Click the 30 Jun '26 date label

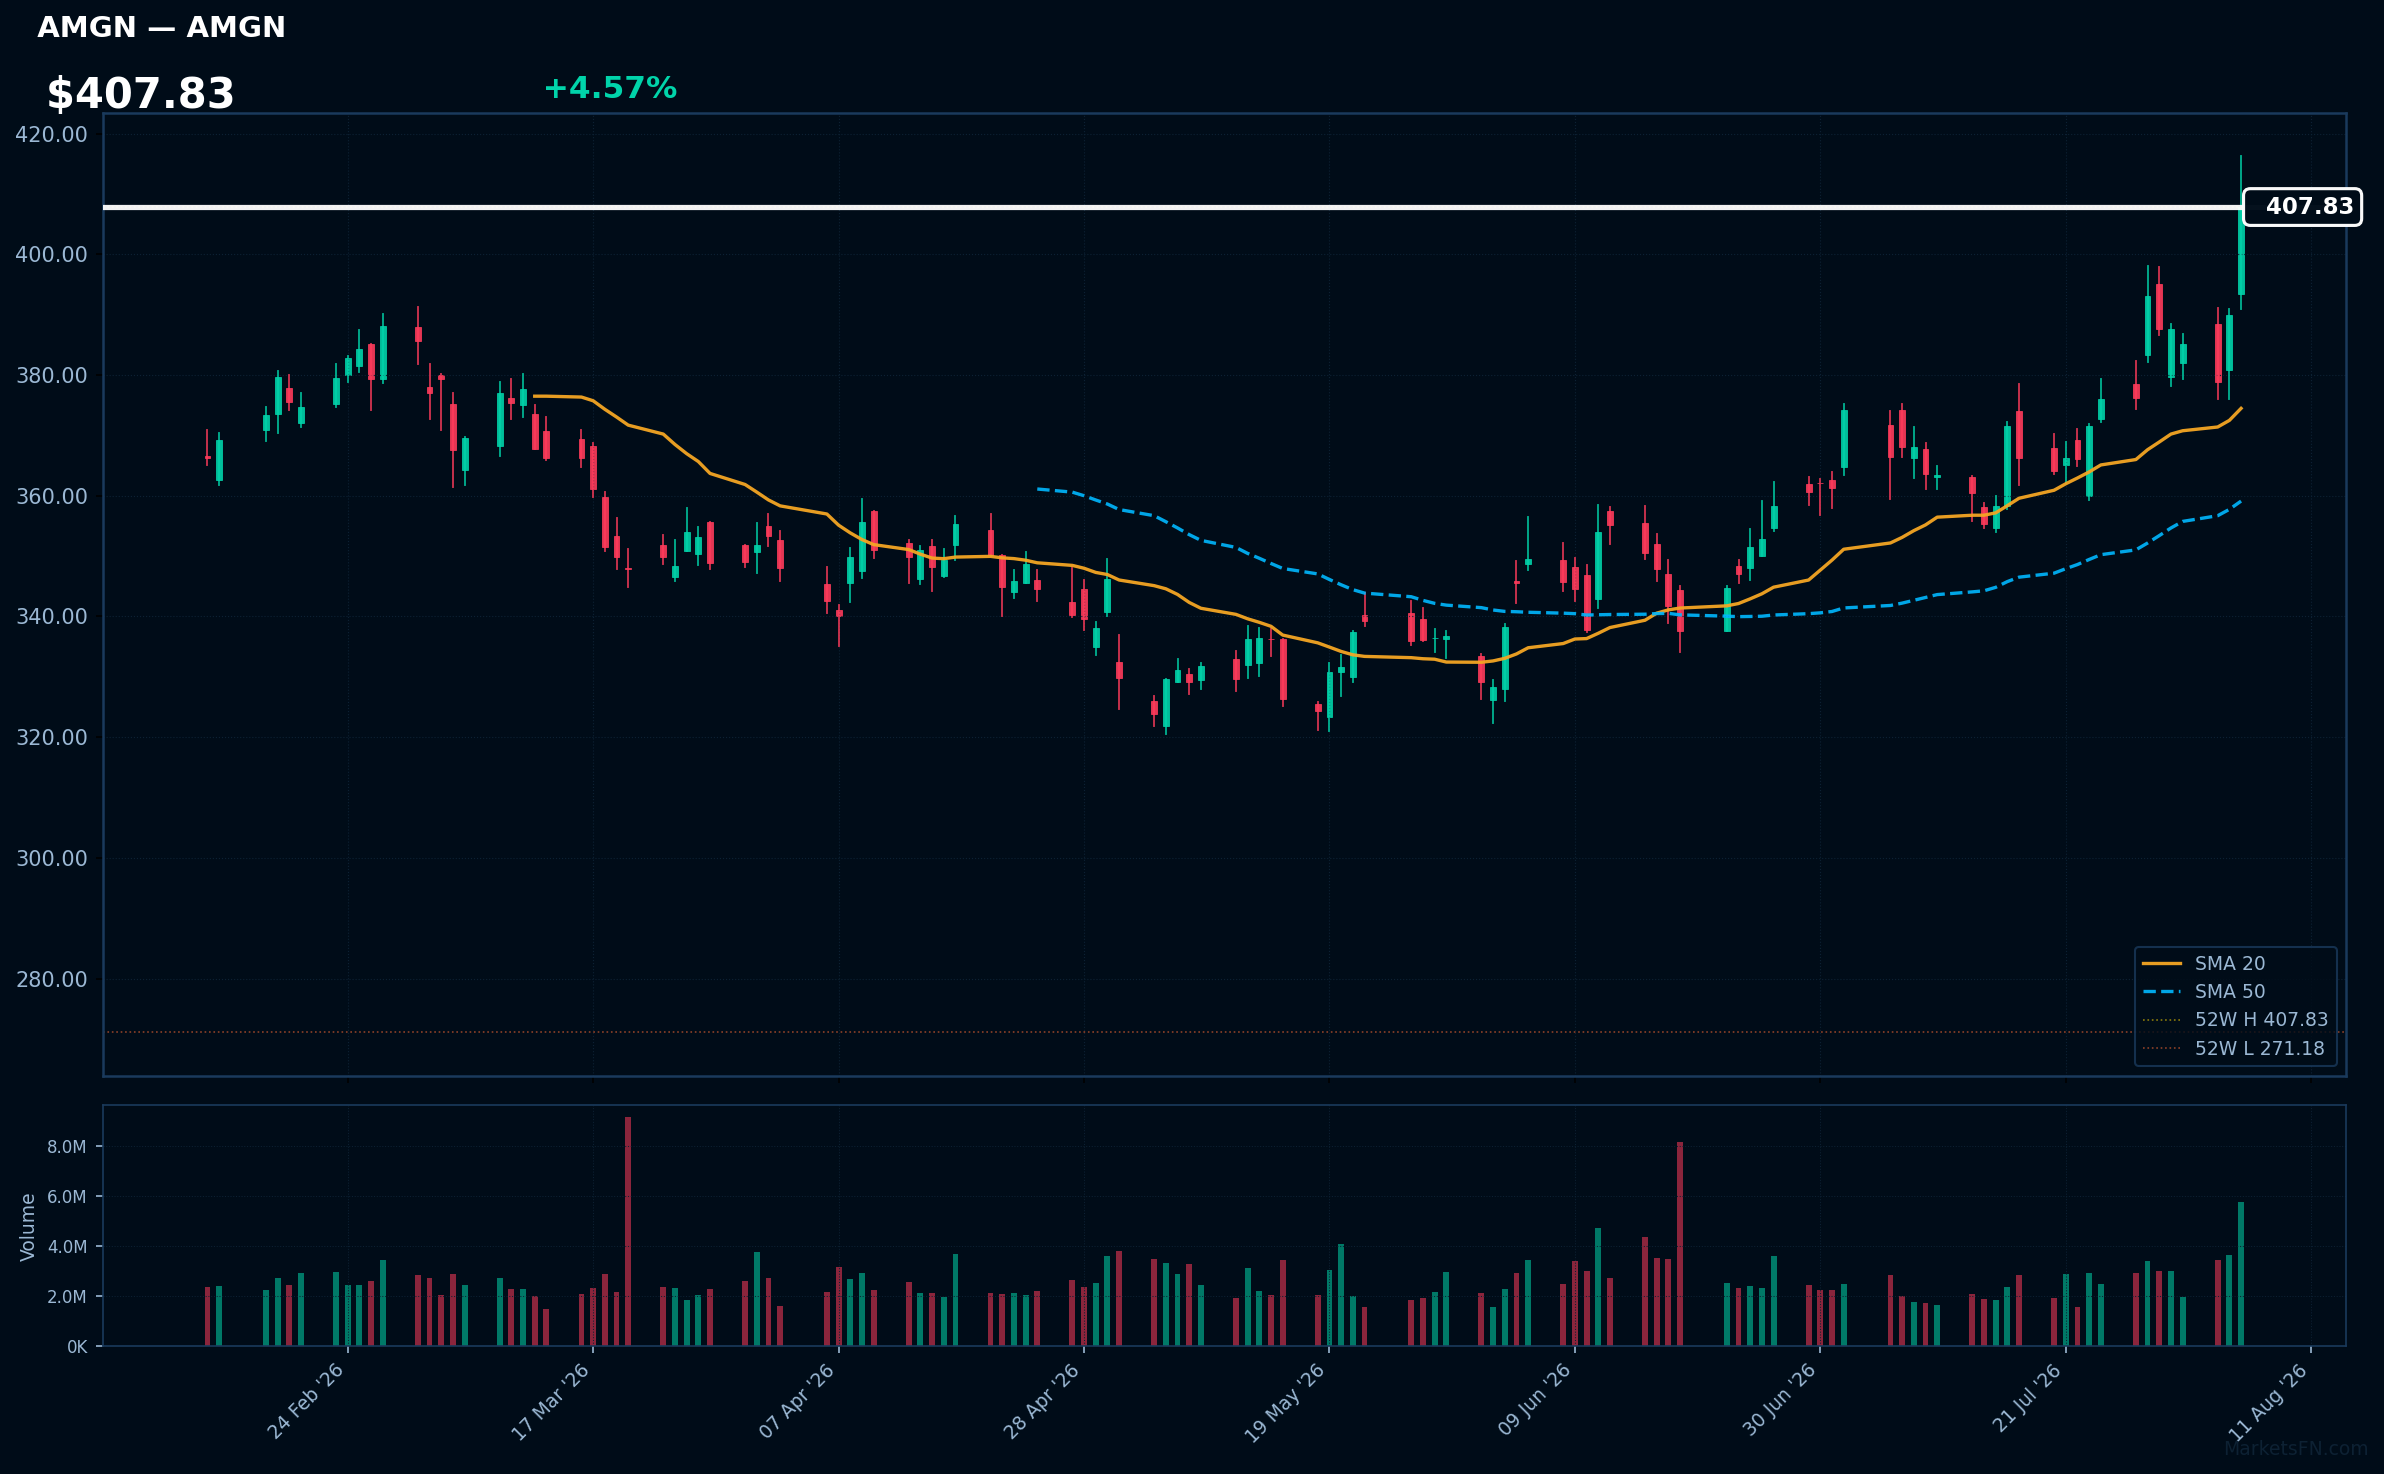point(1779,1399)
